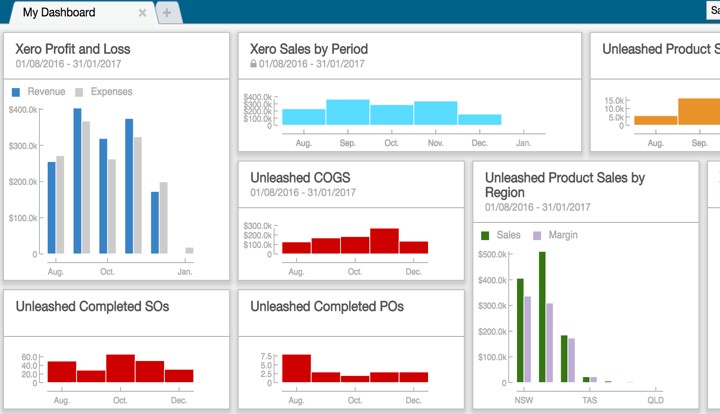
Task: Open Unleashed COGS widget title
Action: (300, 177)
